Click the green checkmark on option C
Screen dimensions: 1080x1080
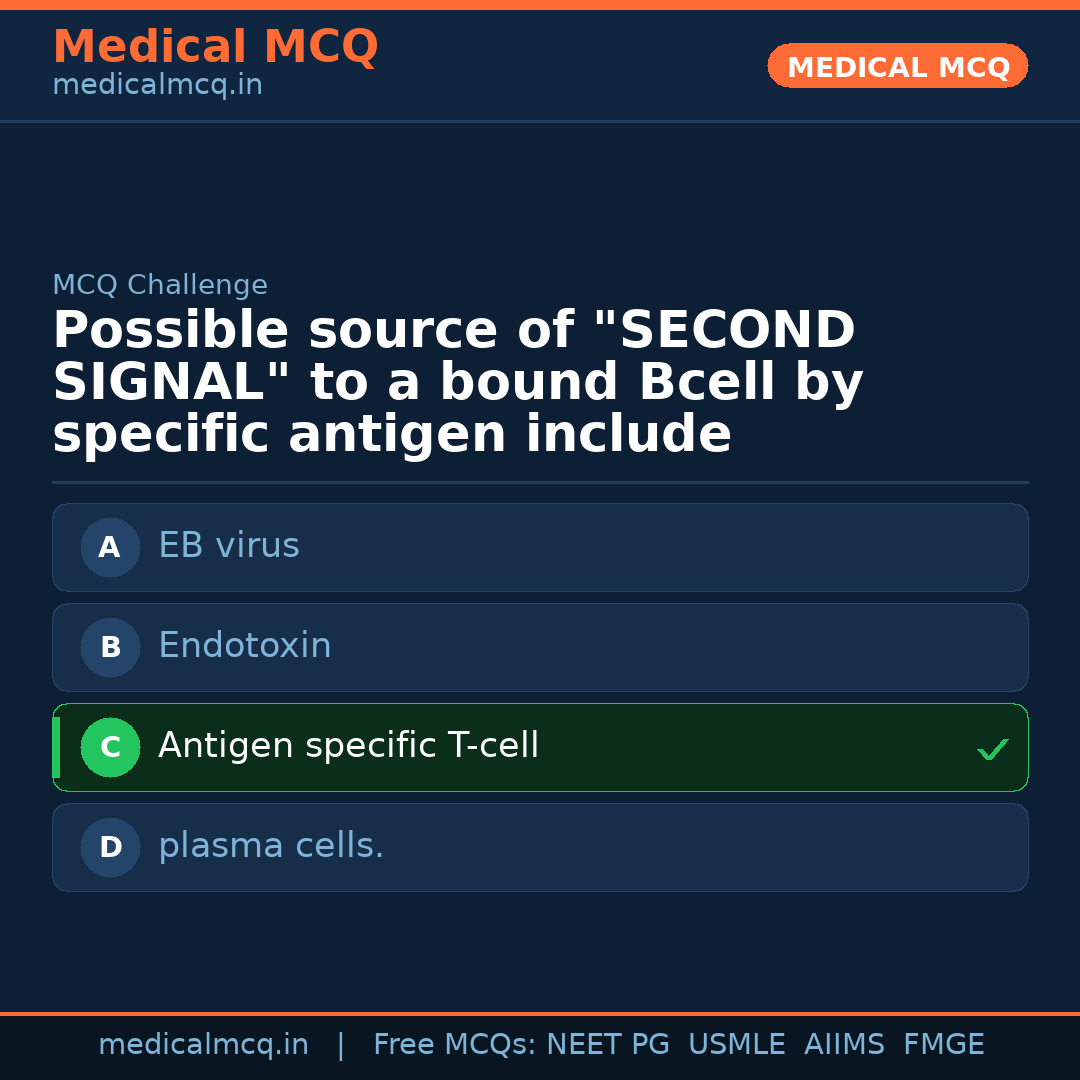click(992, 749)
